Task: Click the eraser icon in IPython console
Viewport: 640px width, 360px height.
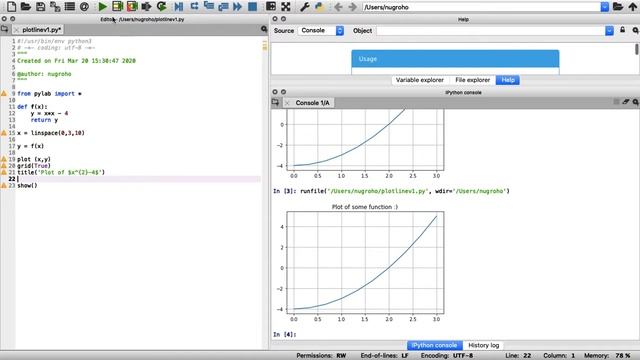Action: [x=626, y=102]
